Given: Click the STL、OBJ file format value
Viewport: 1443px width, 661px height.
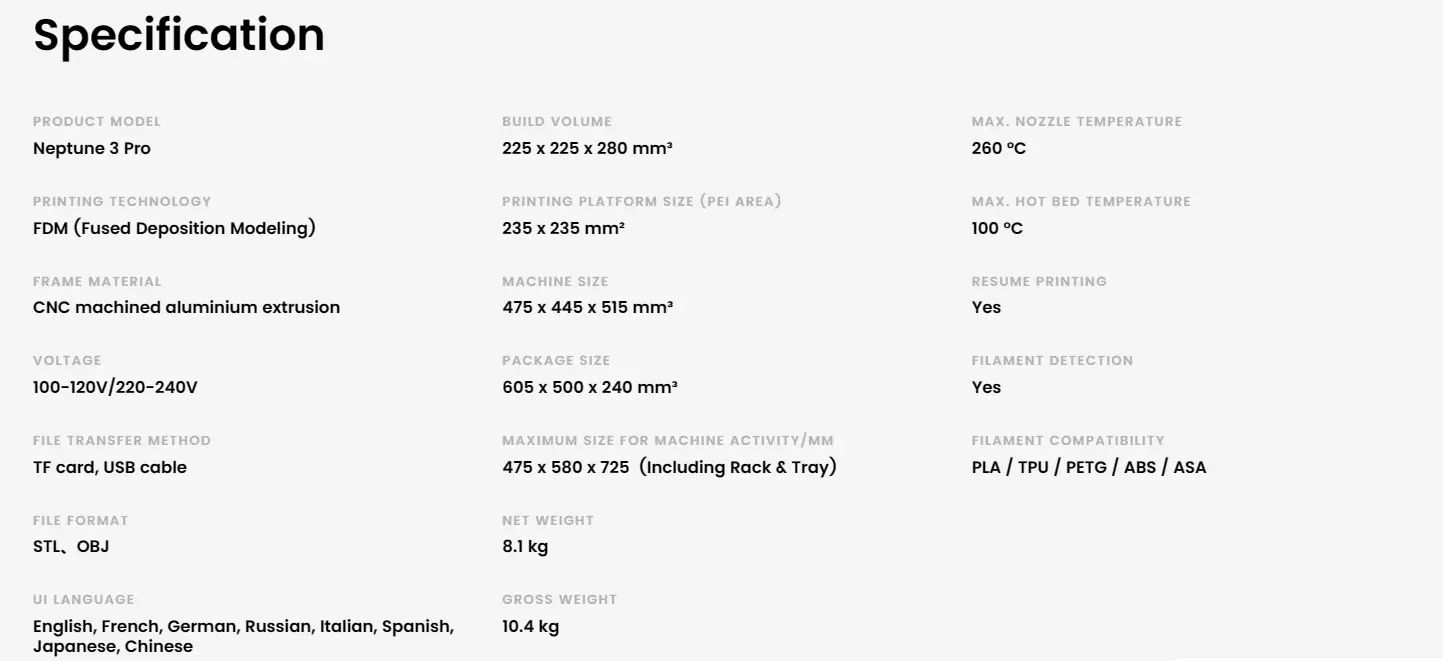Looking at the screenshot, I should point(71,546).
